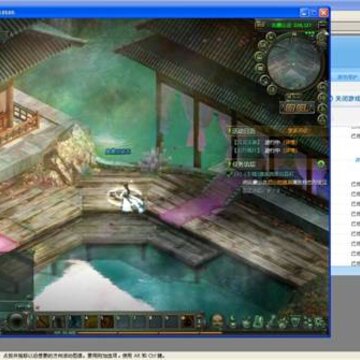Toggle the green round button beside task tracker
This screenshot has width=360, height=360.
coord(321,164)
